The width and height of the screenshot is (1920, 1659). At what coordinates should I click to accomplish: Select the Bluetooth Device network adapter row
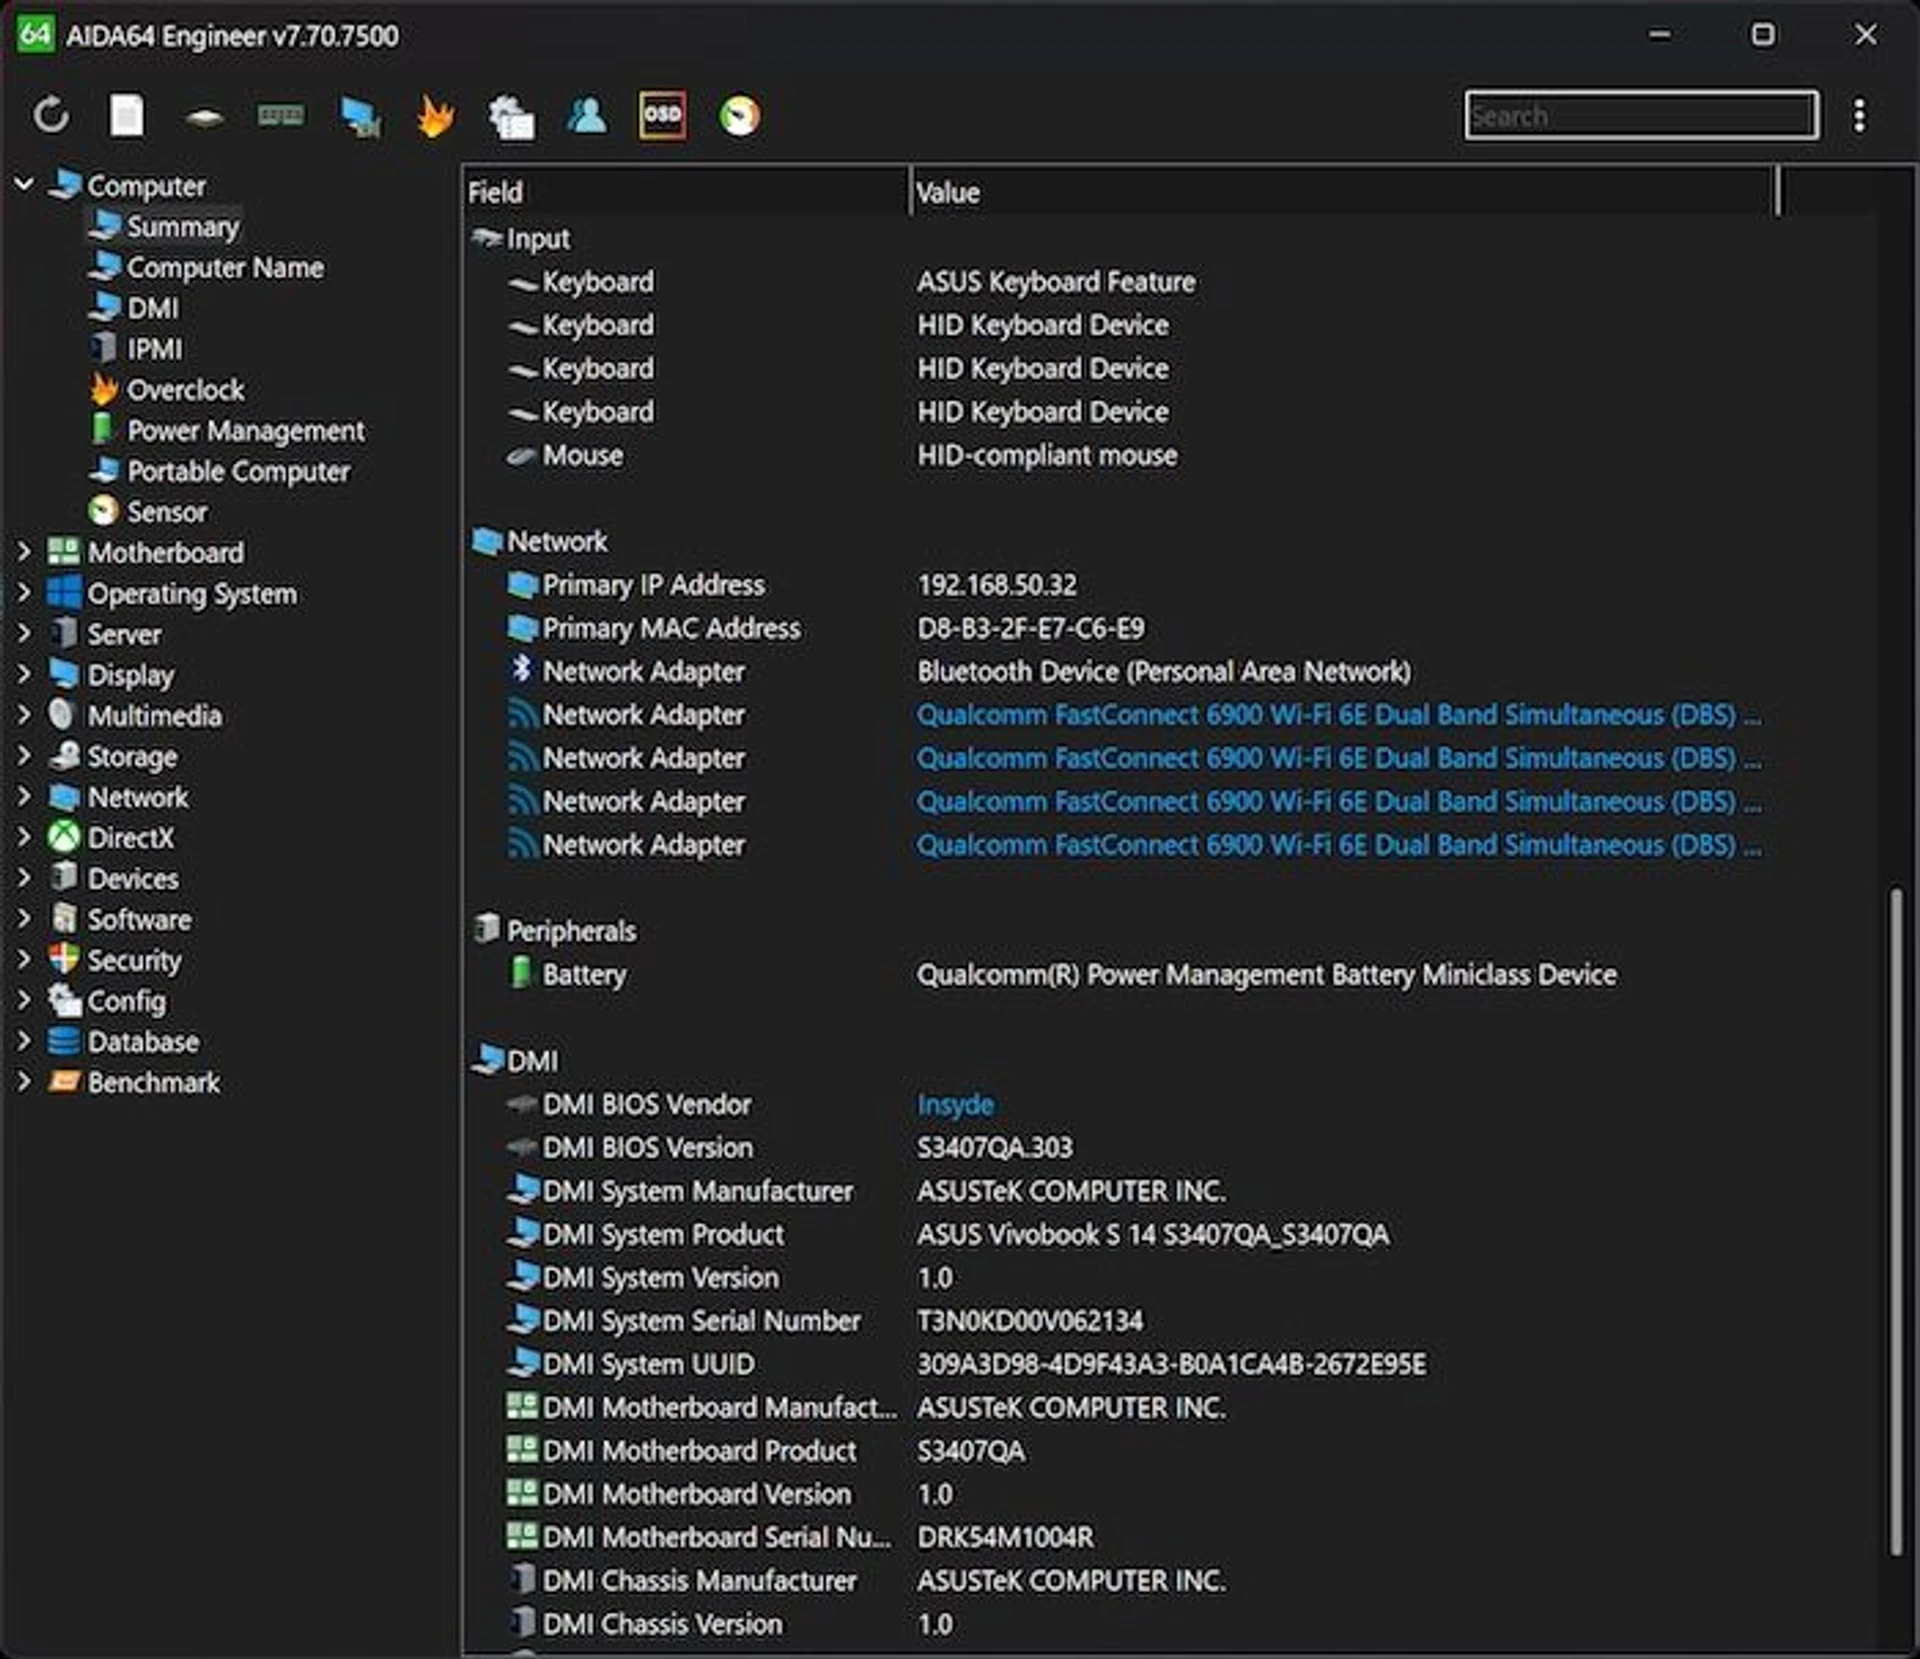point(1120,671)
